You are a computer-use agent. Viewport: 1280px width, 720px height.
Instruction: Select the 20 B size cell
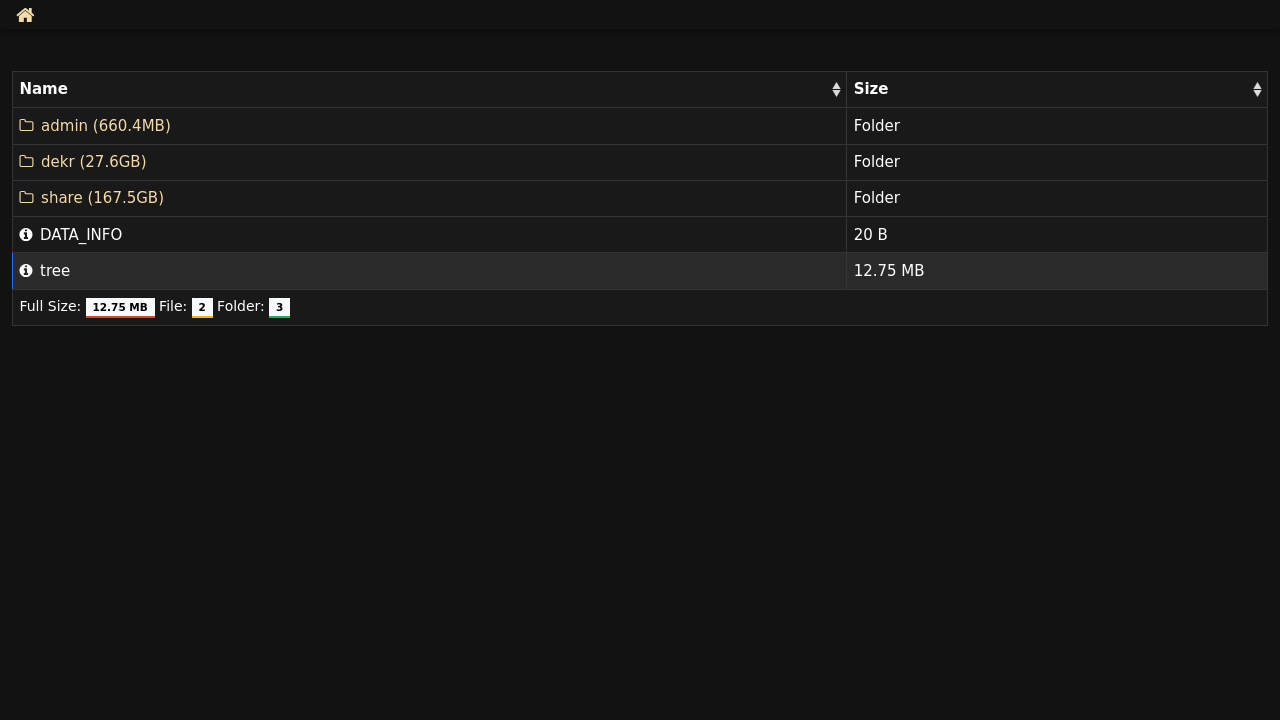pyautogui.click(x=1056, y=235)
